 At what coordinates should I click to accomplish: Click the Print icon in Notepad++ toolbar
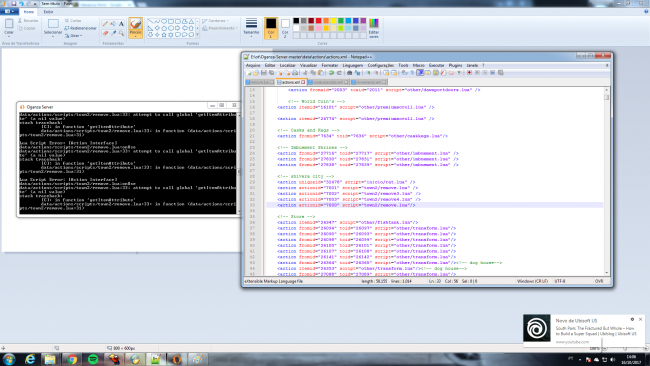pos(295,73)
